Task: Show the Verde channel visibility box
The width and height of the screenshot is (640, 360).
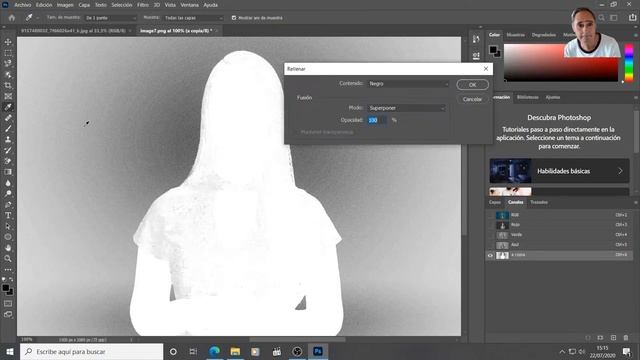Action: click(x=490, y=235)
